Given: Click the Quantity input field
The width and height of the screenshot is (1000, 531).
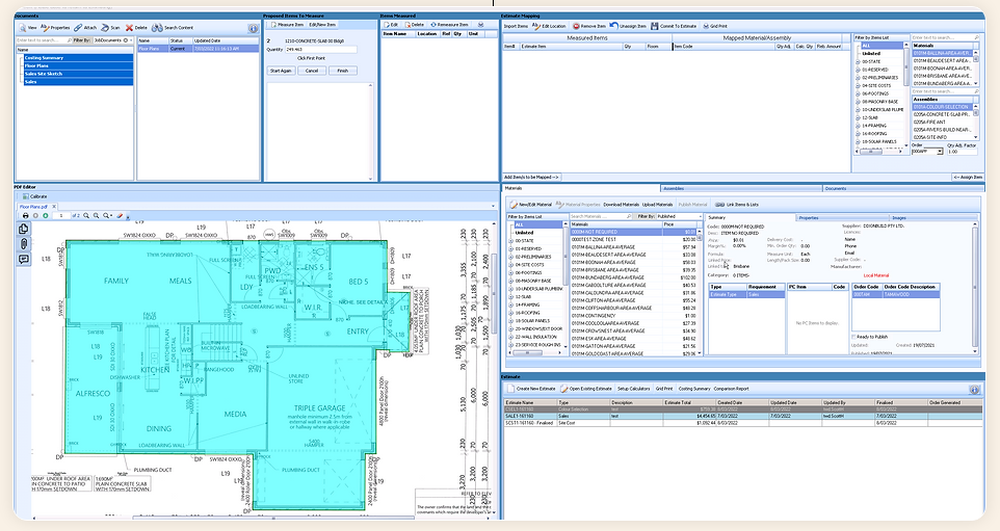Looking at the screenshot, I should [x=321, y=49].
